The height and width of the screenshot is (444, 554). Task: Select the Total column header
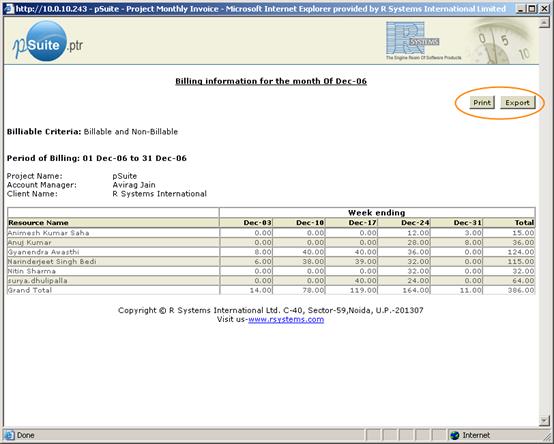pyautogui.click(x=509, y=223)
